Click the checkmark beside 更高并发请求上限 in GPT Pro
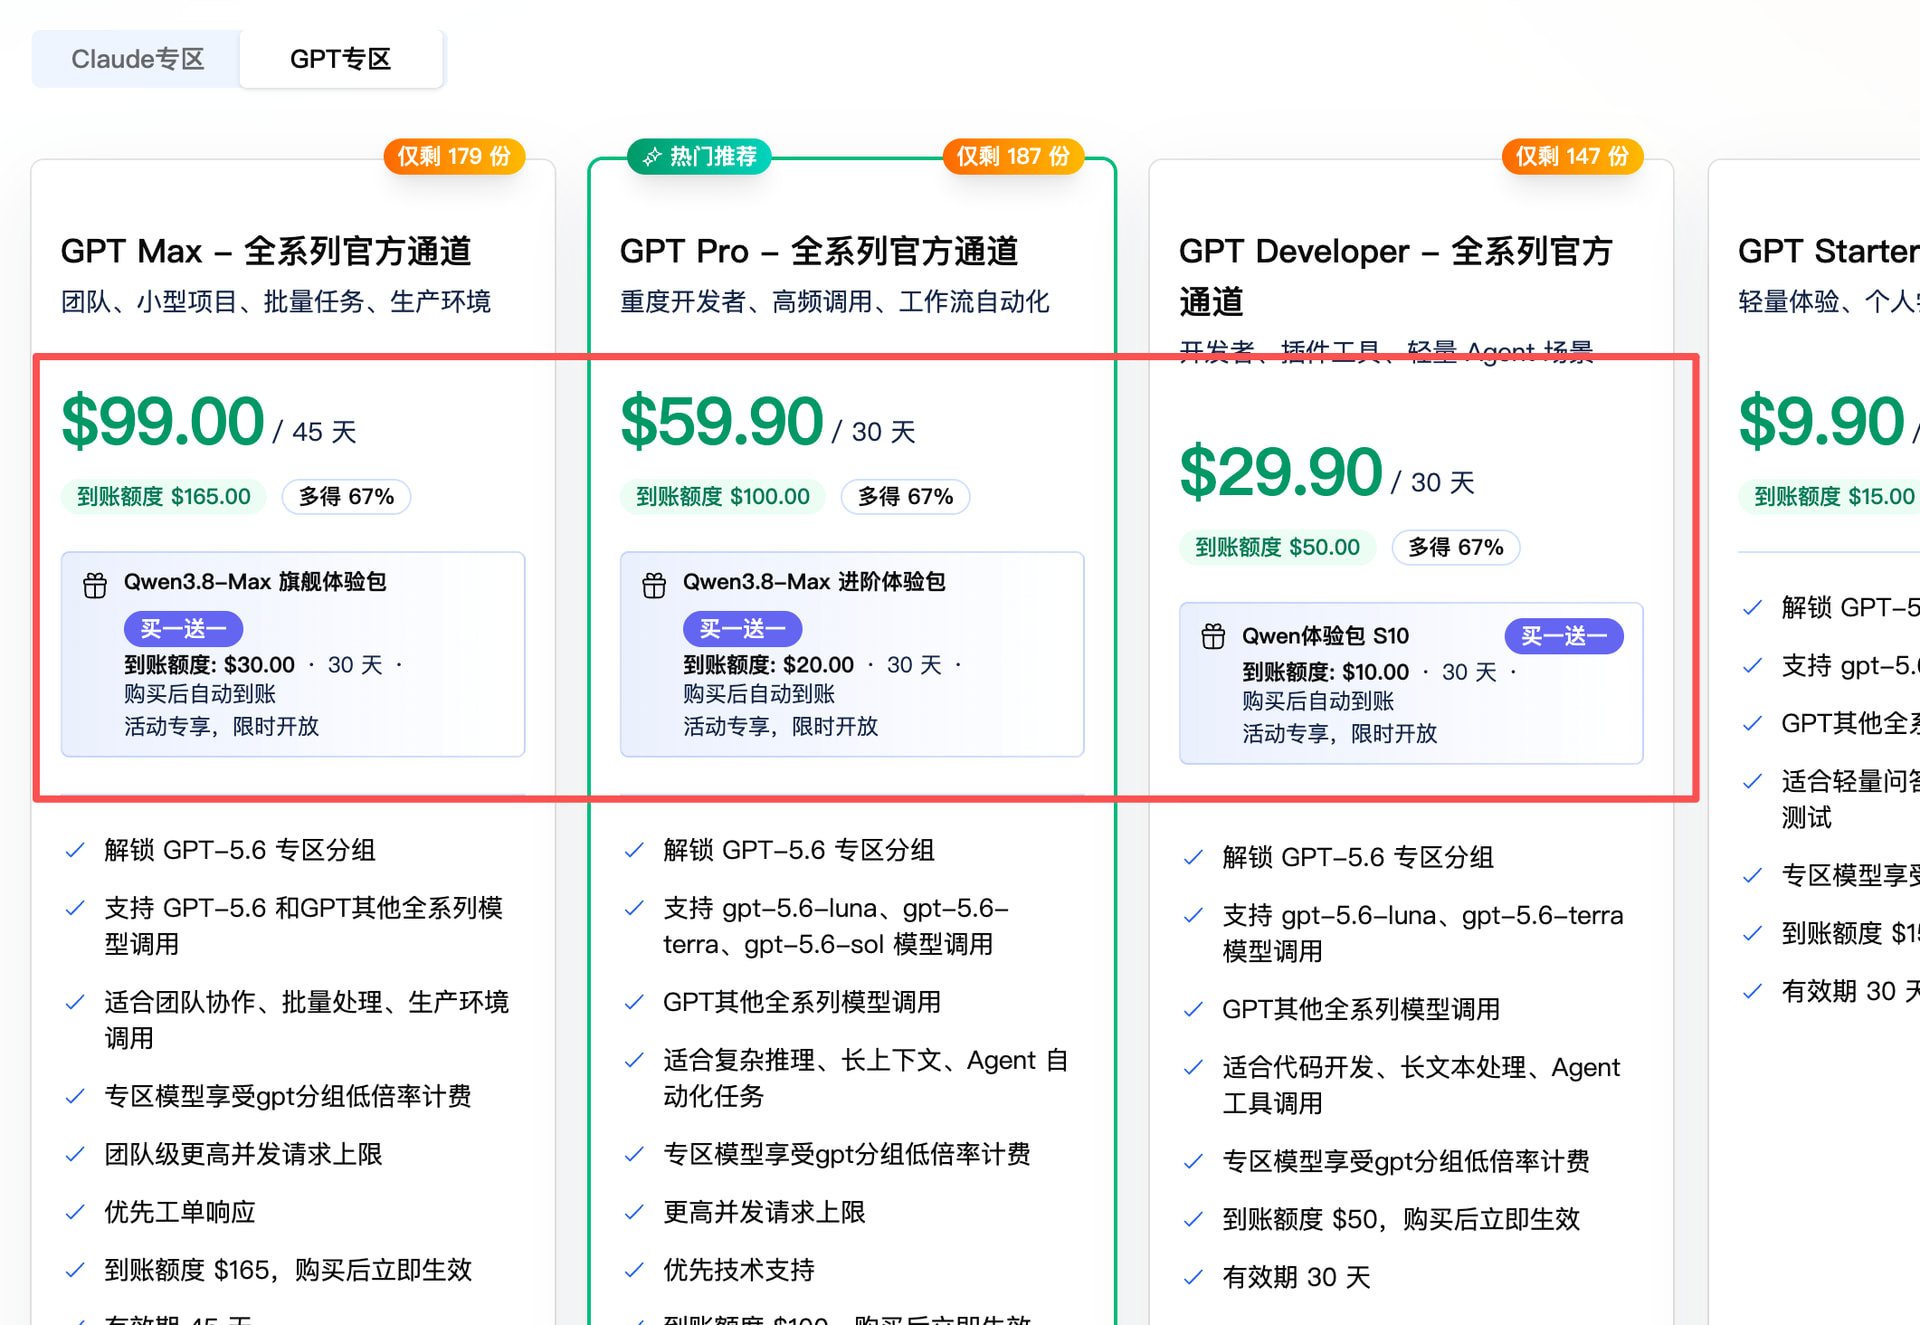This screenshot has width=1920, height=1325. click(x=634, y=1213)
